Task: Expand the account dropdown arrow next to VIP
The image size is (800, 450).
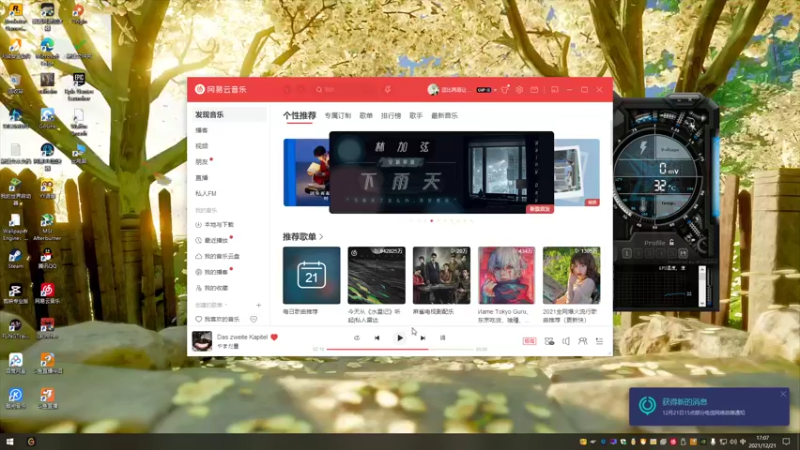Action: coord(495,90)
